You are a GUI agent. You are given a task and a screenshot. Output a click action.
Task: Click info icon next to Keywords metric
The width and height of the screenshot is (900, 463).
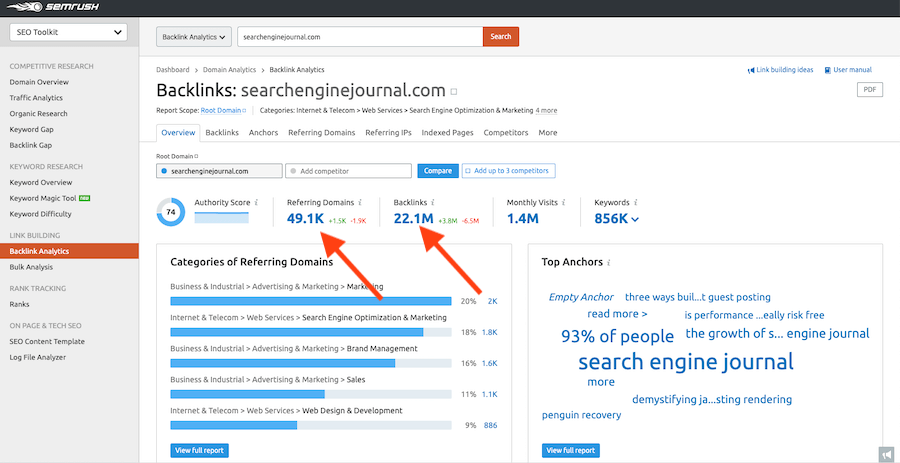pos(636,203)
